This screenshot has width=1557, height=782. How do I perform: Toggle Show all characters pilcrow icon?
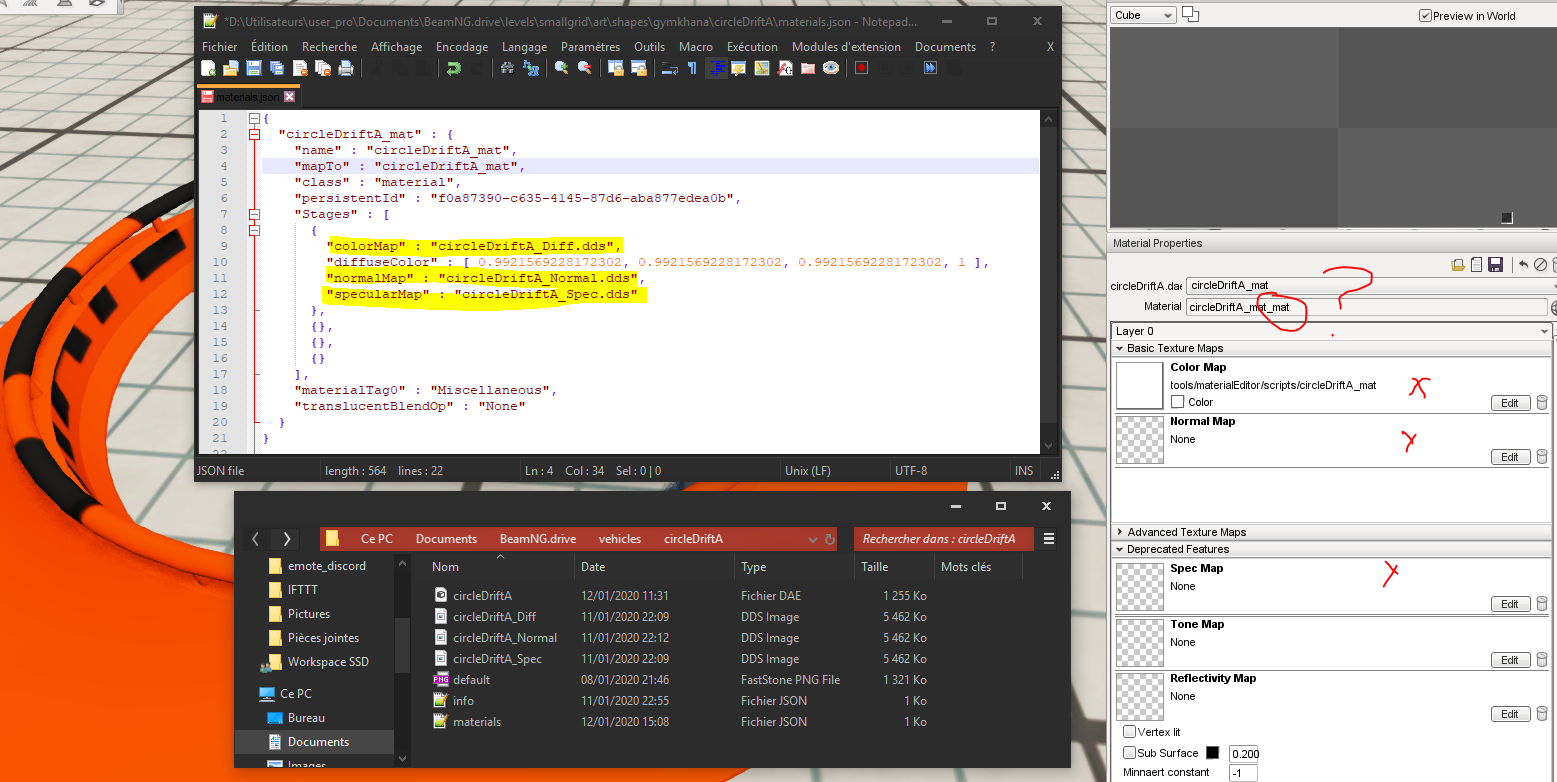point(692,68)
